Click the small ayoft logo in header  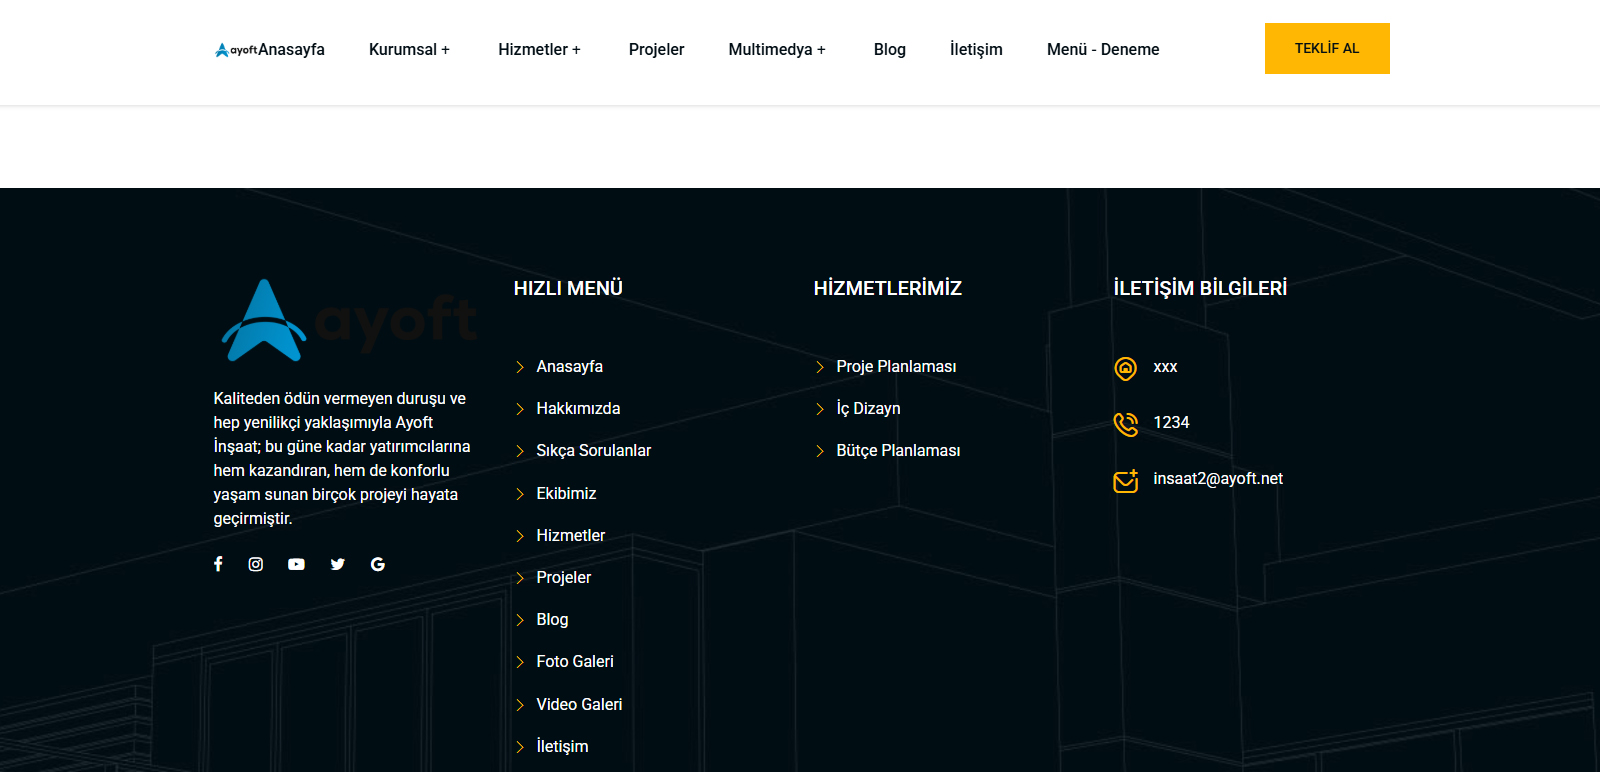click(x=236, y=50)
